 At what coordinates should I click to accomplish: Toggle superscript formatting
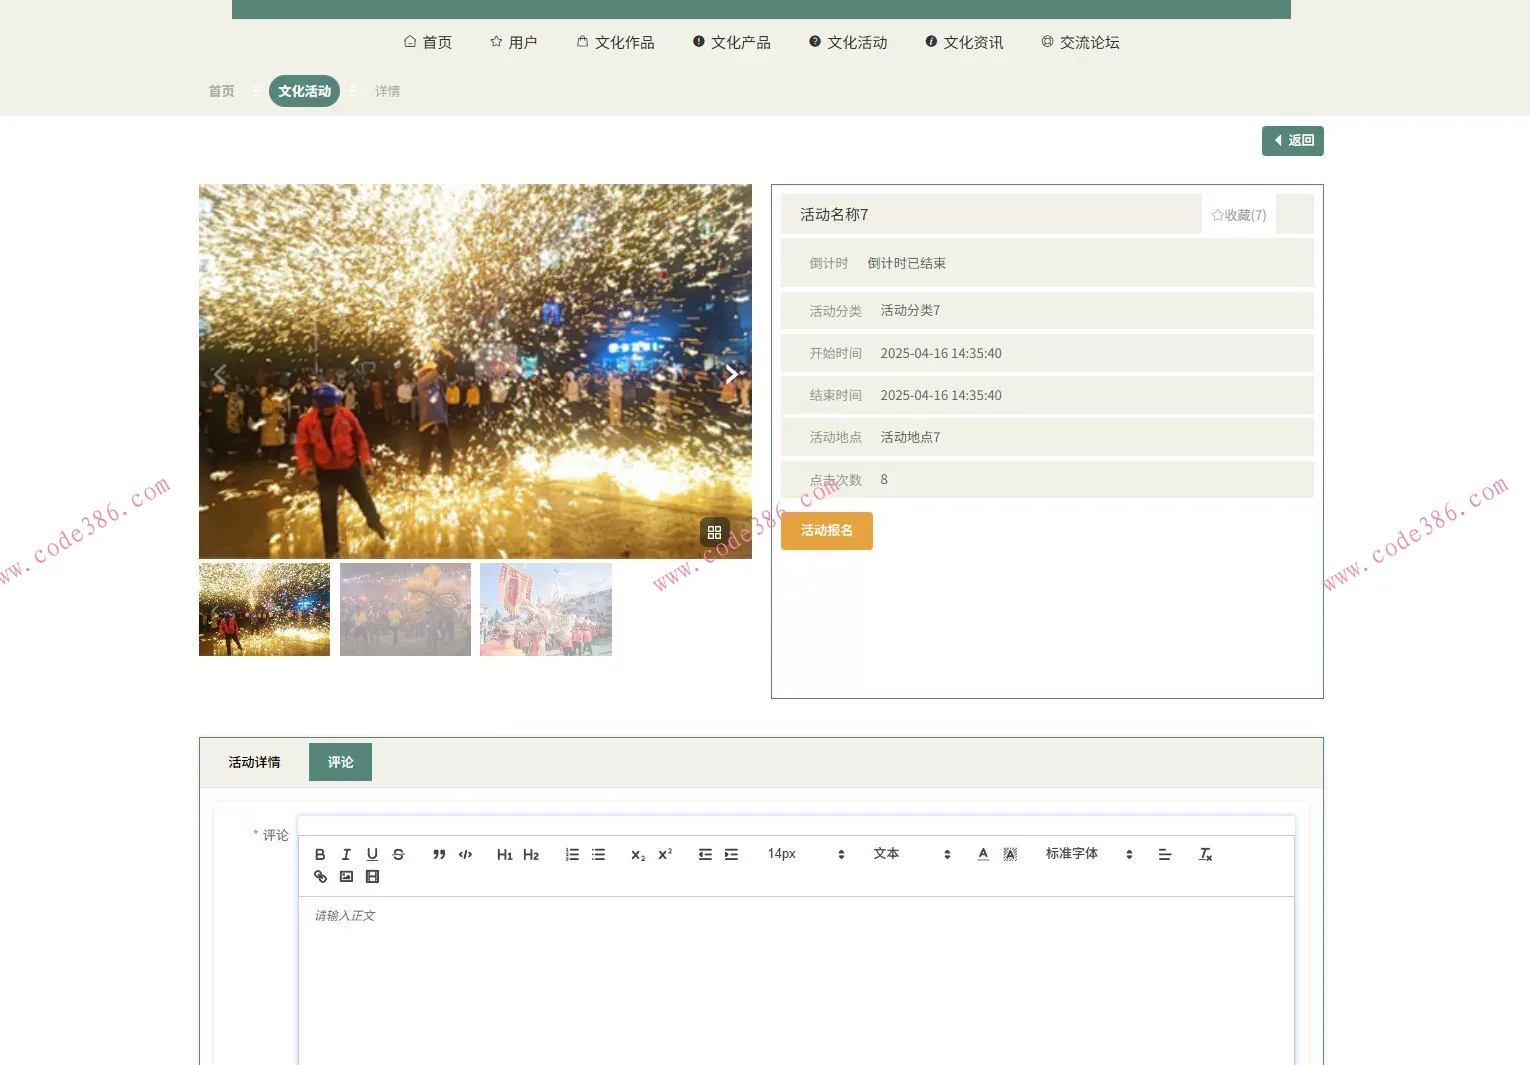coord(665,855)
